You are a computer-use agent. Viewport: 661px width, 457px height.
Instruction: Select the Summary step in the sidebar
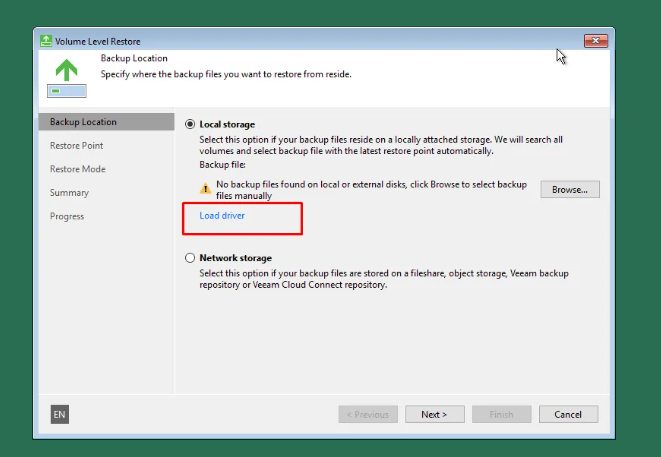[x=69, y=193]
